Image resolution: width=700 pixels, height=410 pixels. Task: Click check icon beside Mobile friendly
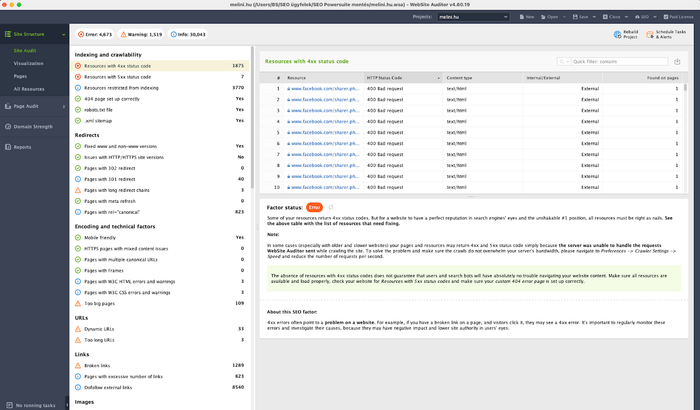(78, 238)
